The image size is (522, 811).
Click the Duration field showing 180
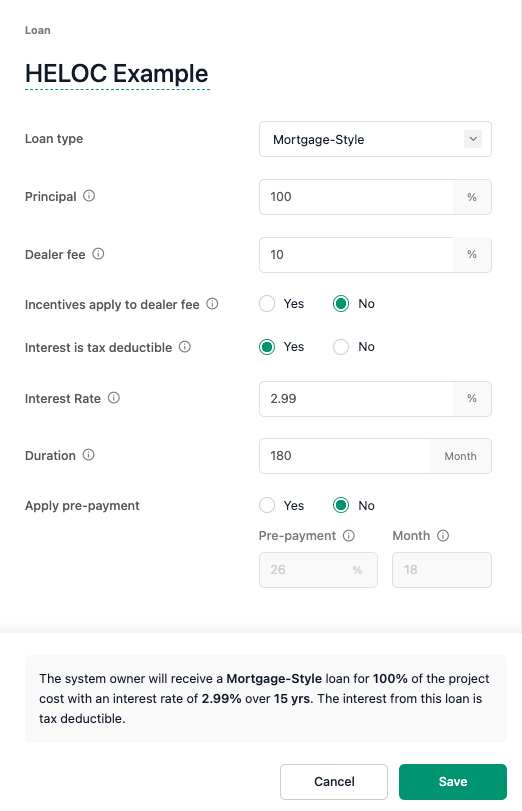click(x=345, y=456)
